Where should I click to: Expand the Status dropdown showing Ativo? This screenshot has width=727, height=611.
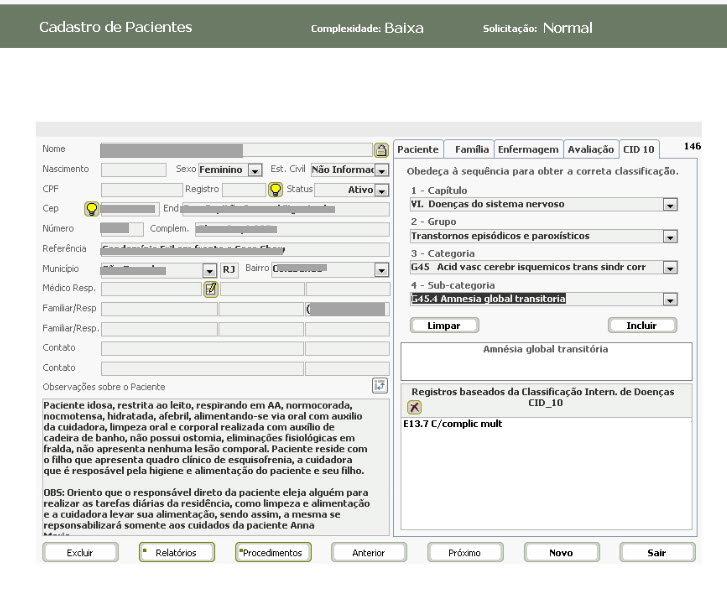381,190
